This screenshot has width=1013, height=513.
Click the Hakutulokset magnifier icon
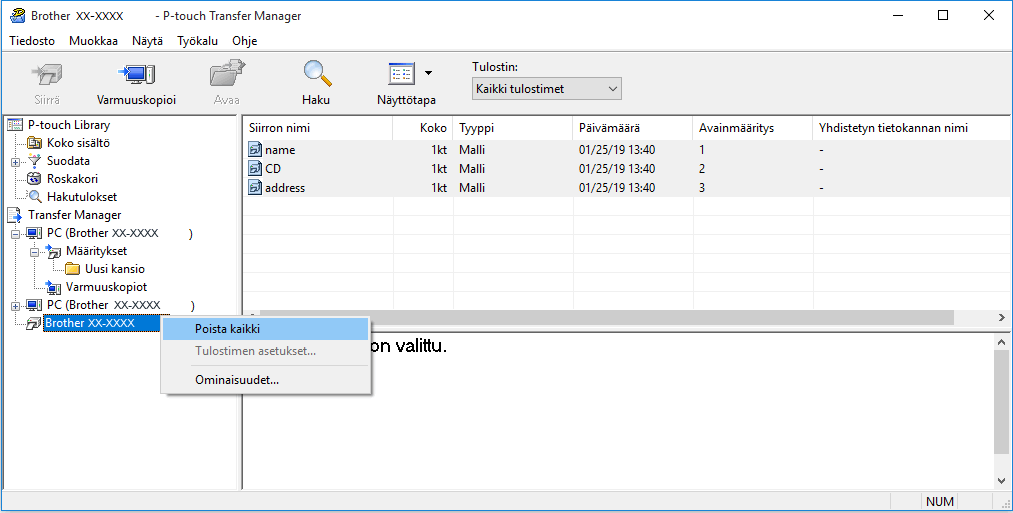pos(35,197)
